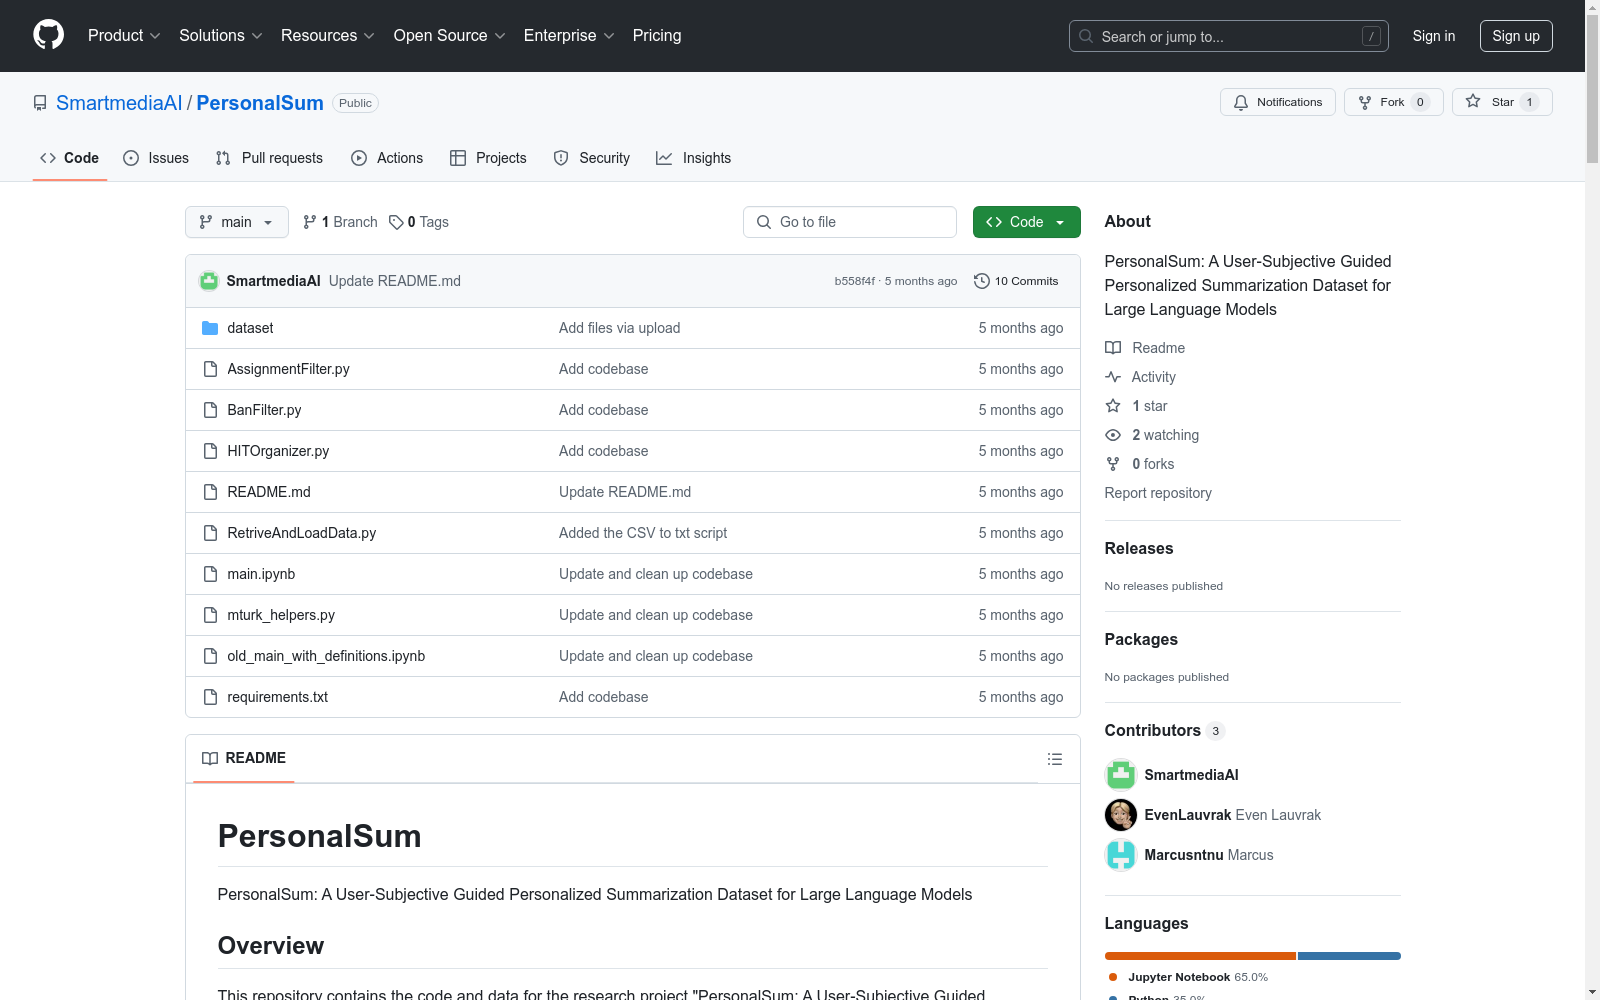Click the Notifications button
Image resolution: width=1600 pixels, height=1000 pixels.
(x=1278, y=102)
